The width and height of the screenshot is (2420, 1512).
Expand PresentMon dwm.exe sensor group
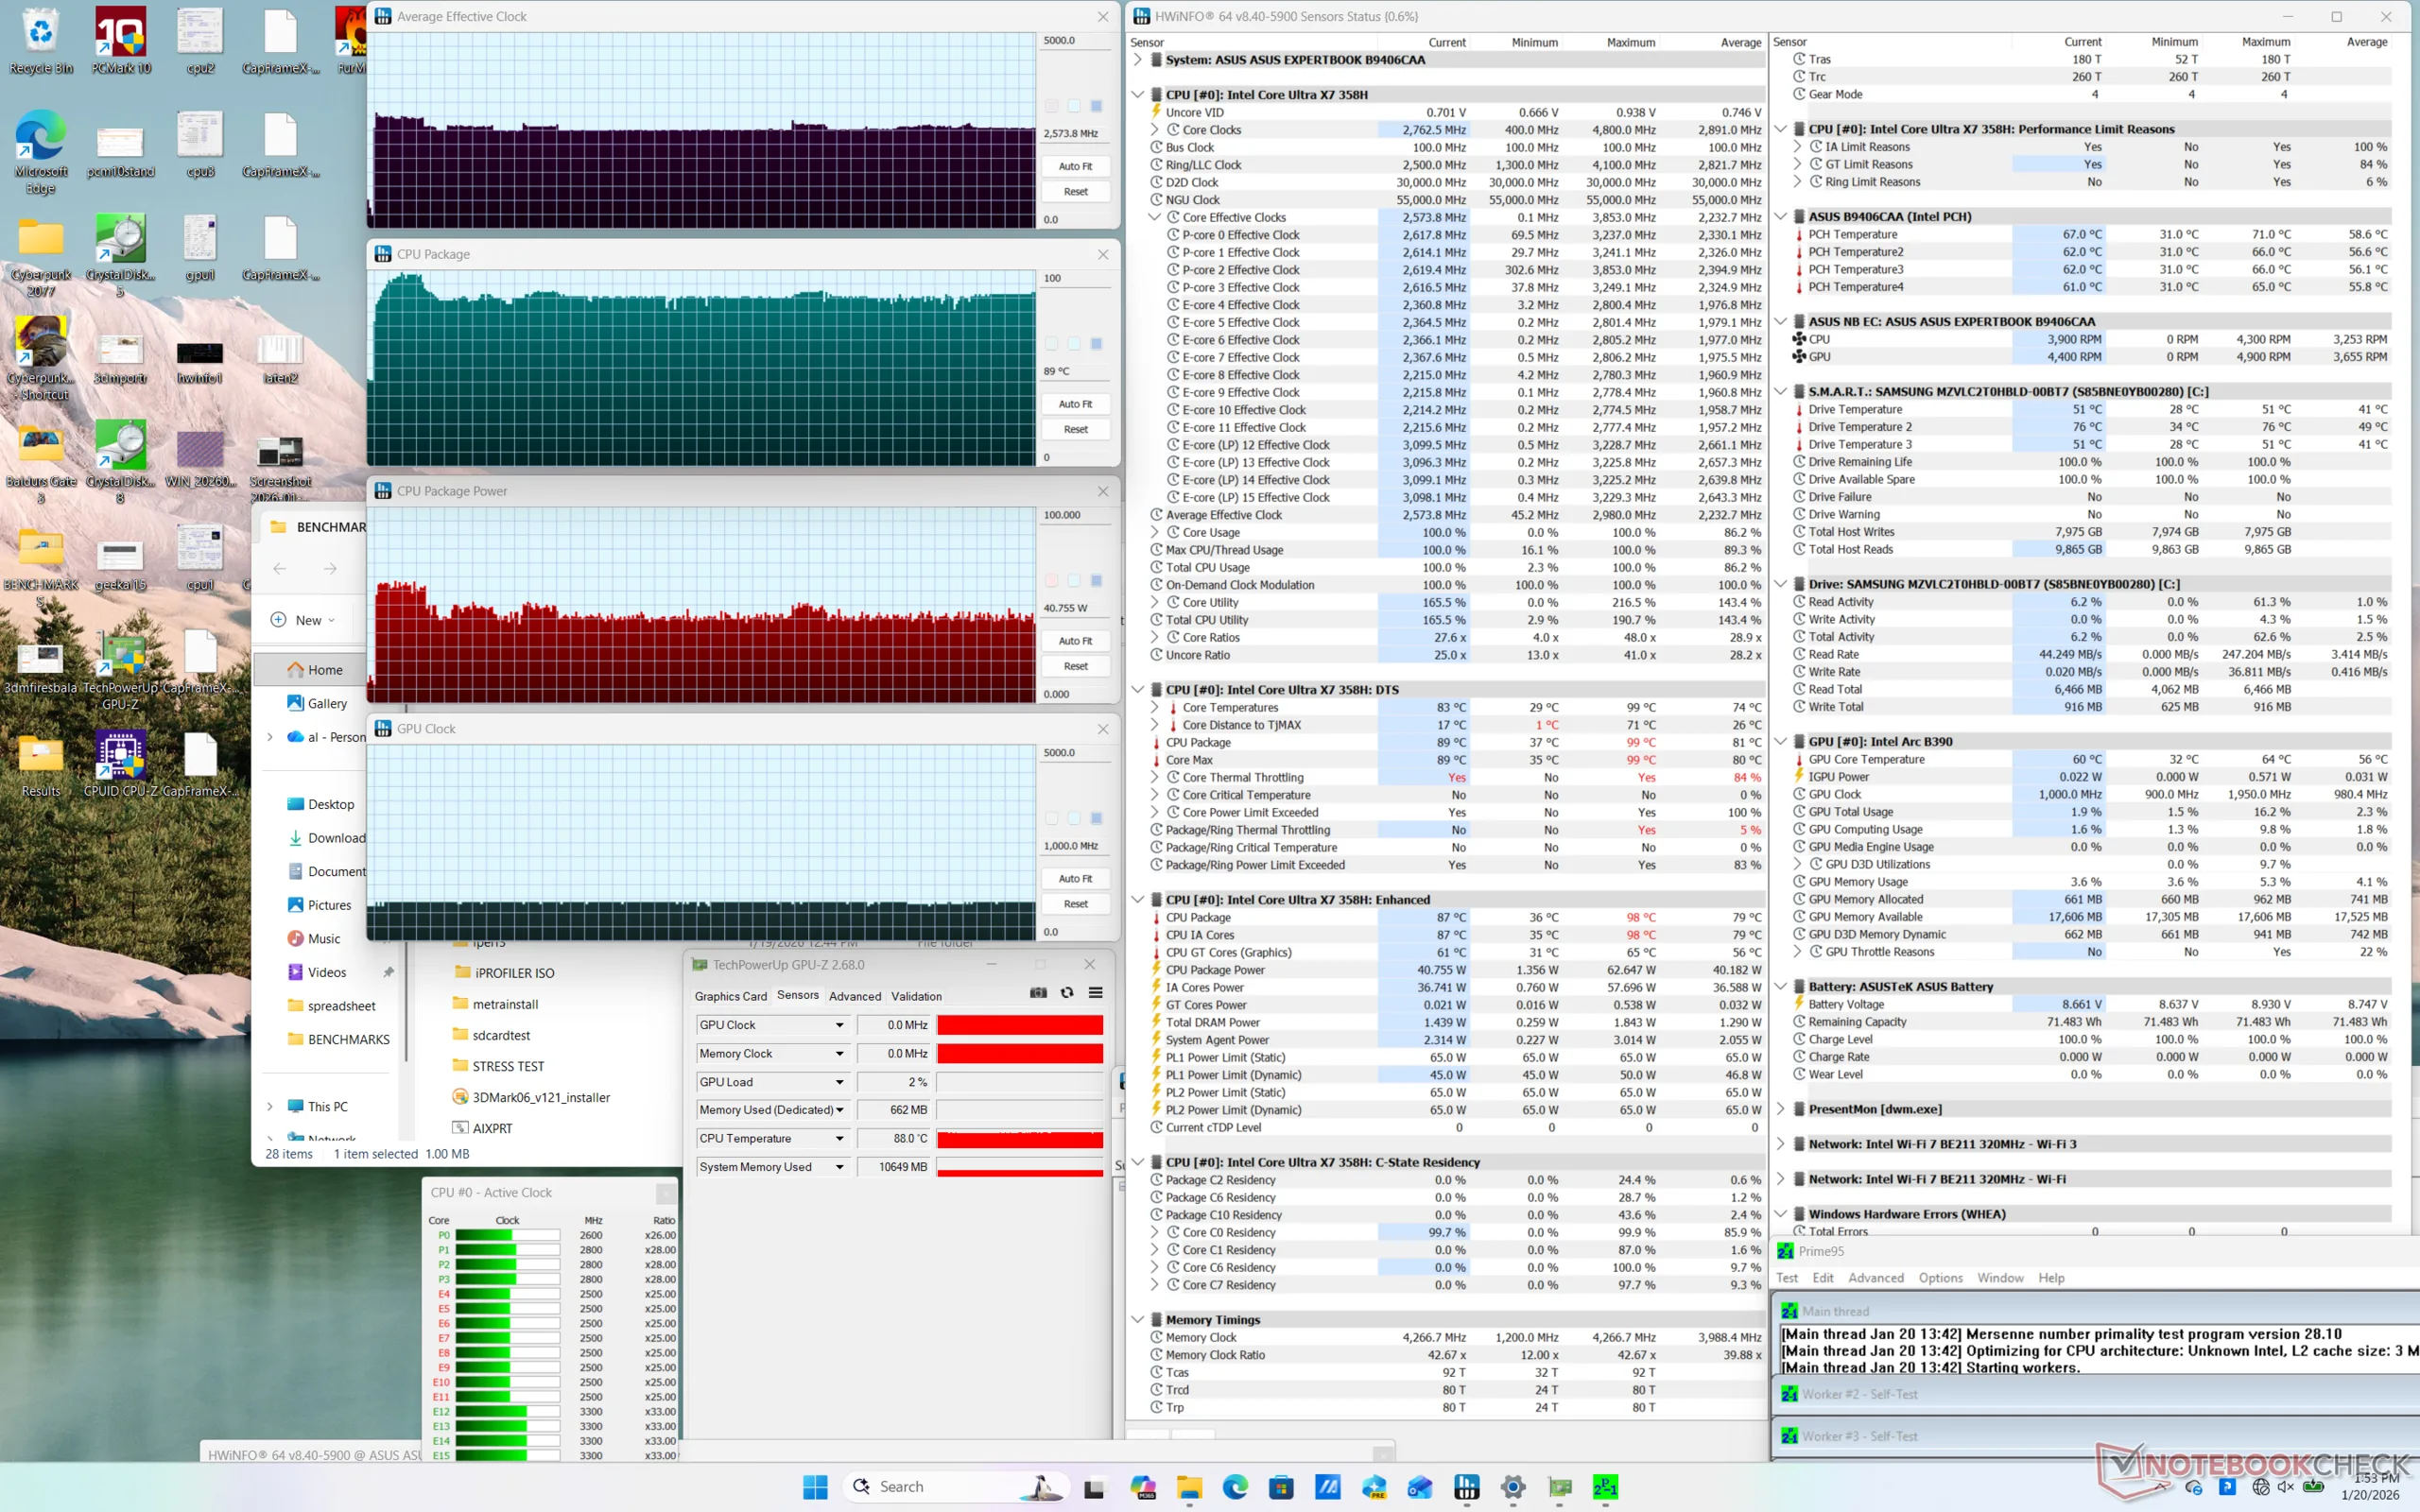1781,1109
